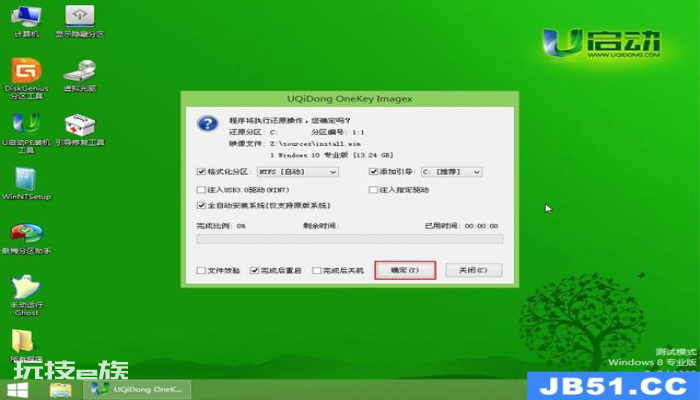Open the 计算机 (Computer) desktop icon
The width and height of the screenshot is (700, 400).
26,21
